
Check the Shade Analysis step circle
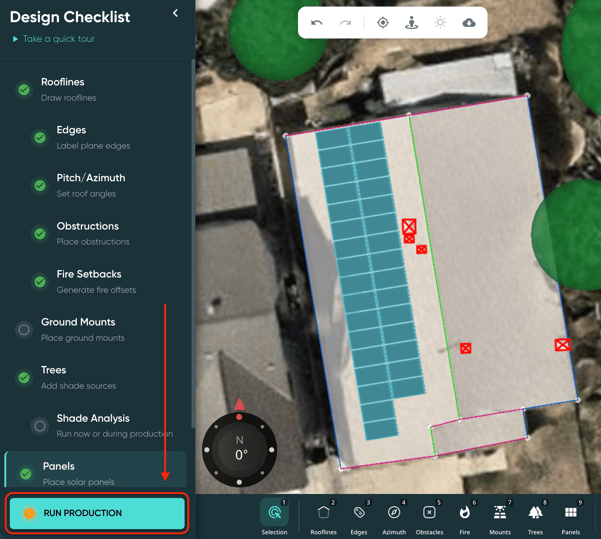coord(40,426)
